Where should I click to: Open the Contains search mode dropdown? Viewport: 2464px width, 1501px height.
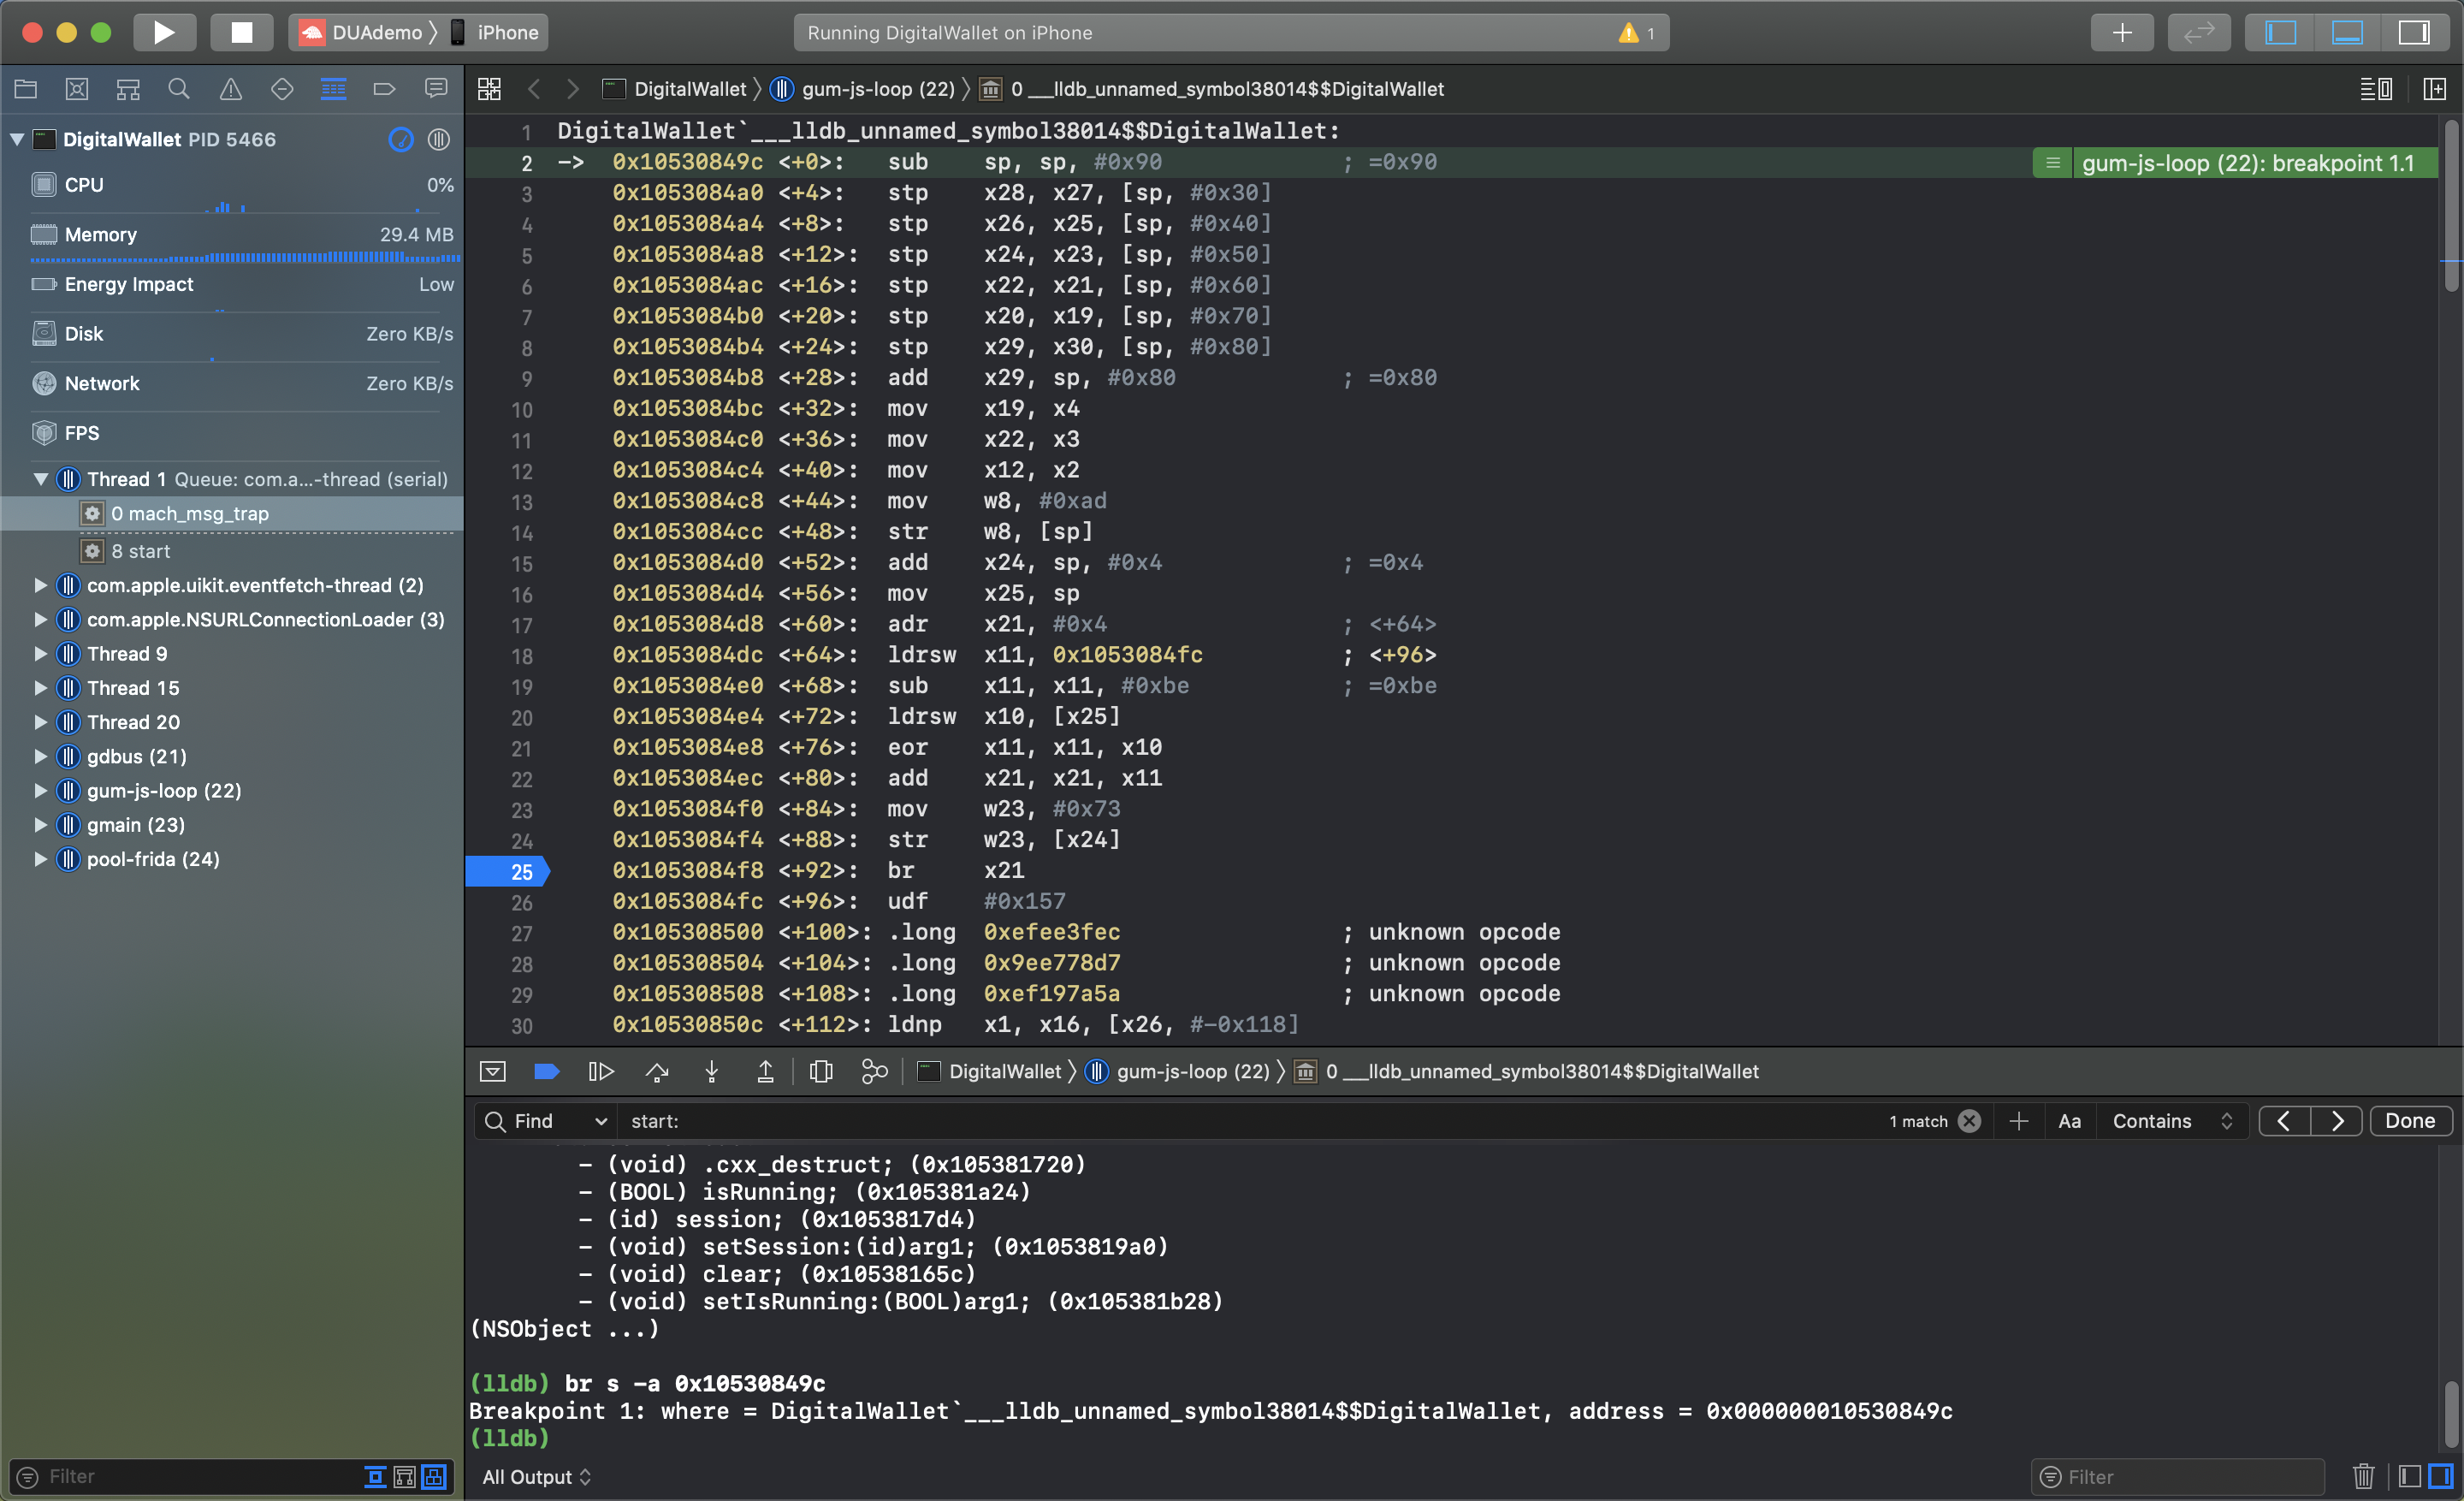pyautogui.click(x=2171, y=1121)
